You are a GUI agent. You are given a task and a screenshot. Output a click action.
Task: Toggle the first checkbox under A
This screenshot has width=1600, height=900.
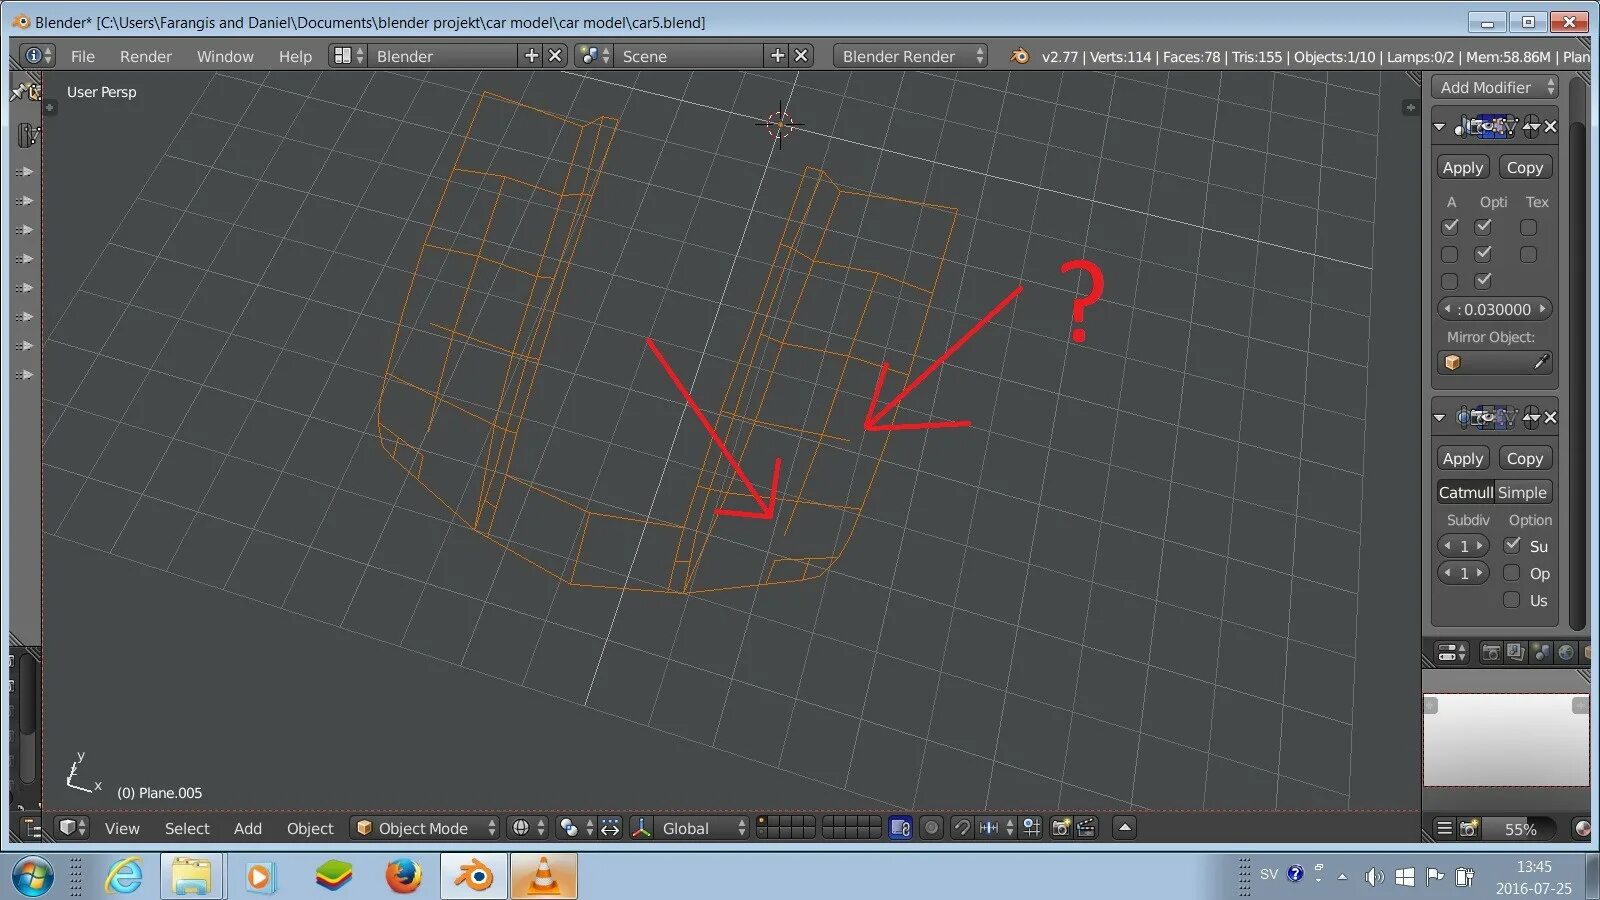(1450, 227)
